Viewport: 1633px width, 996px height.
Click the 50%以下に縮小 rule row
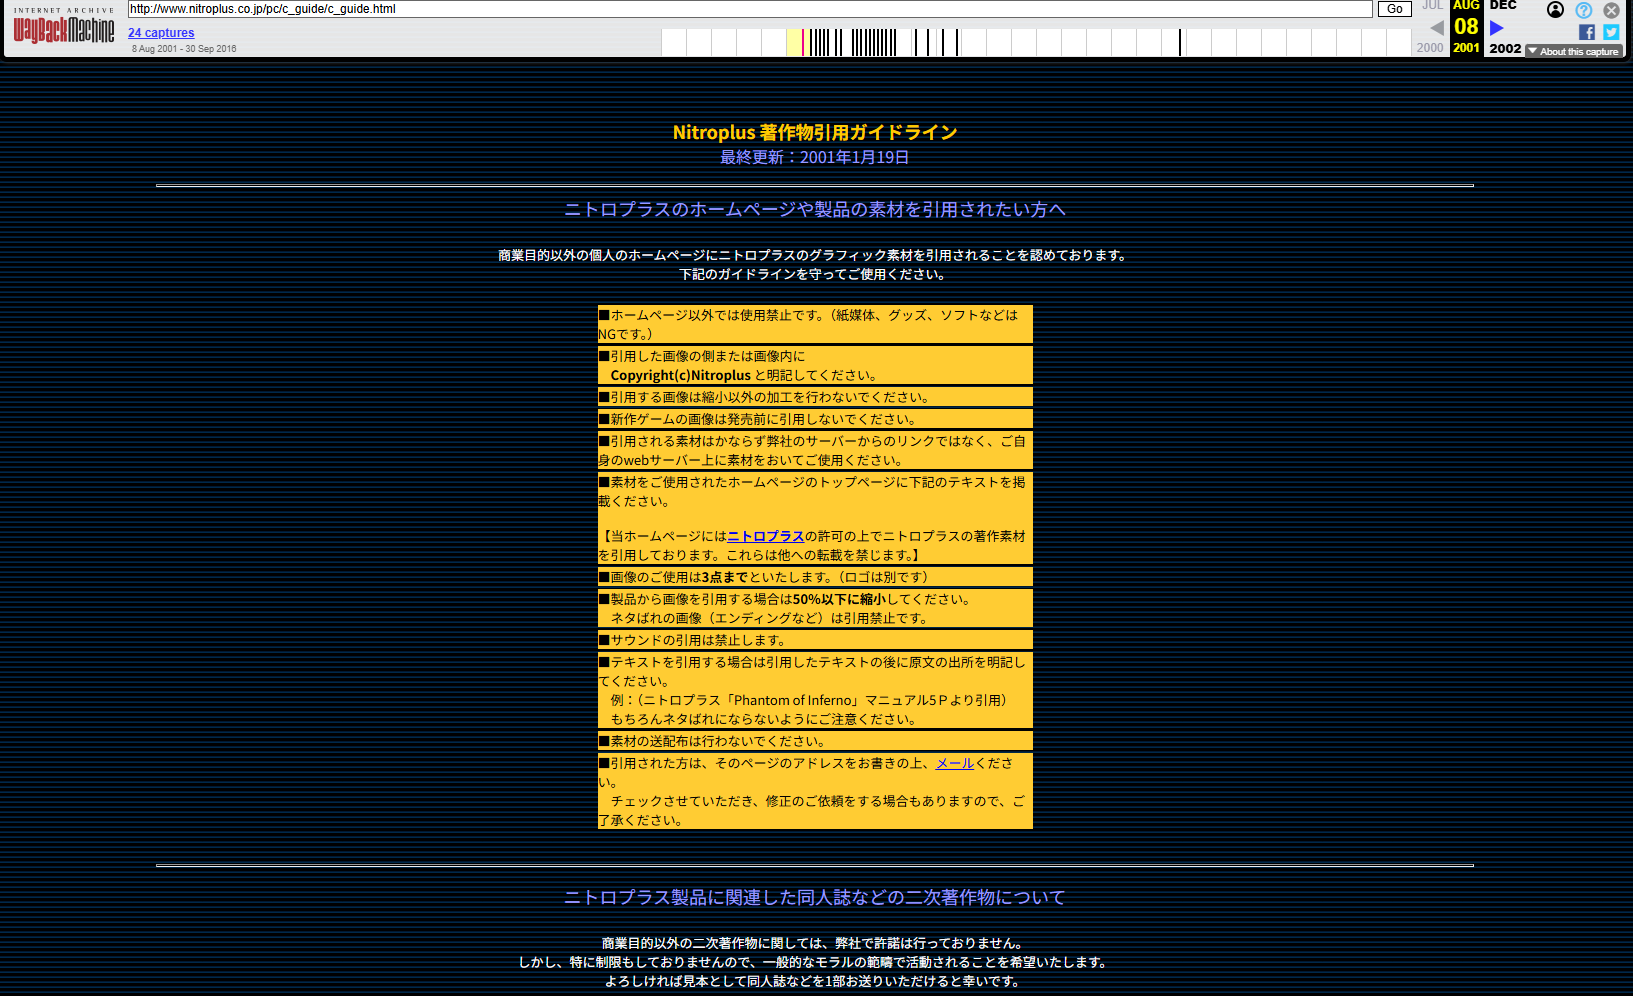(x=815, y=608)
